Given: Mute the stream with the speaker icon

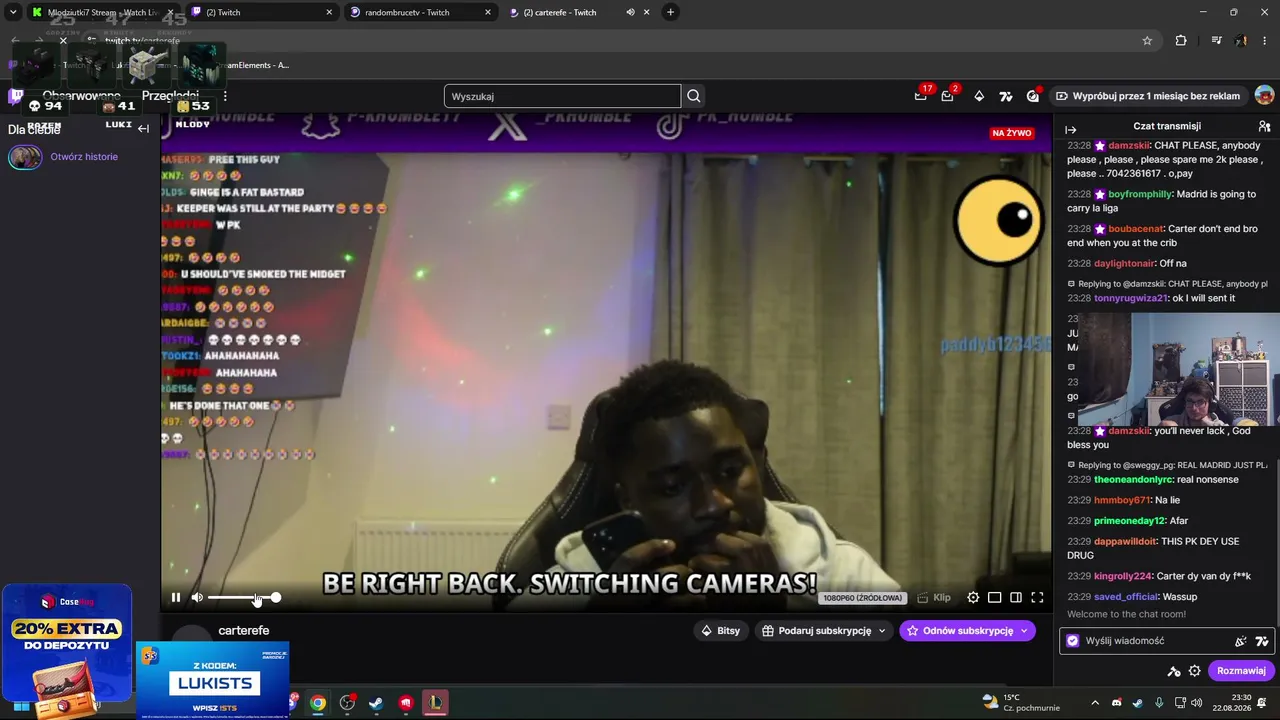Looking at the screenshot, I should tap(197, 598).
